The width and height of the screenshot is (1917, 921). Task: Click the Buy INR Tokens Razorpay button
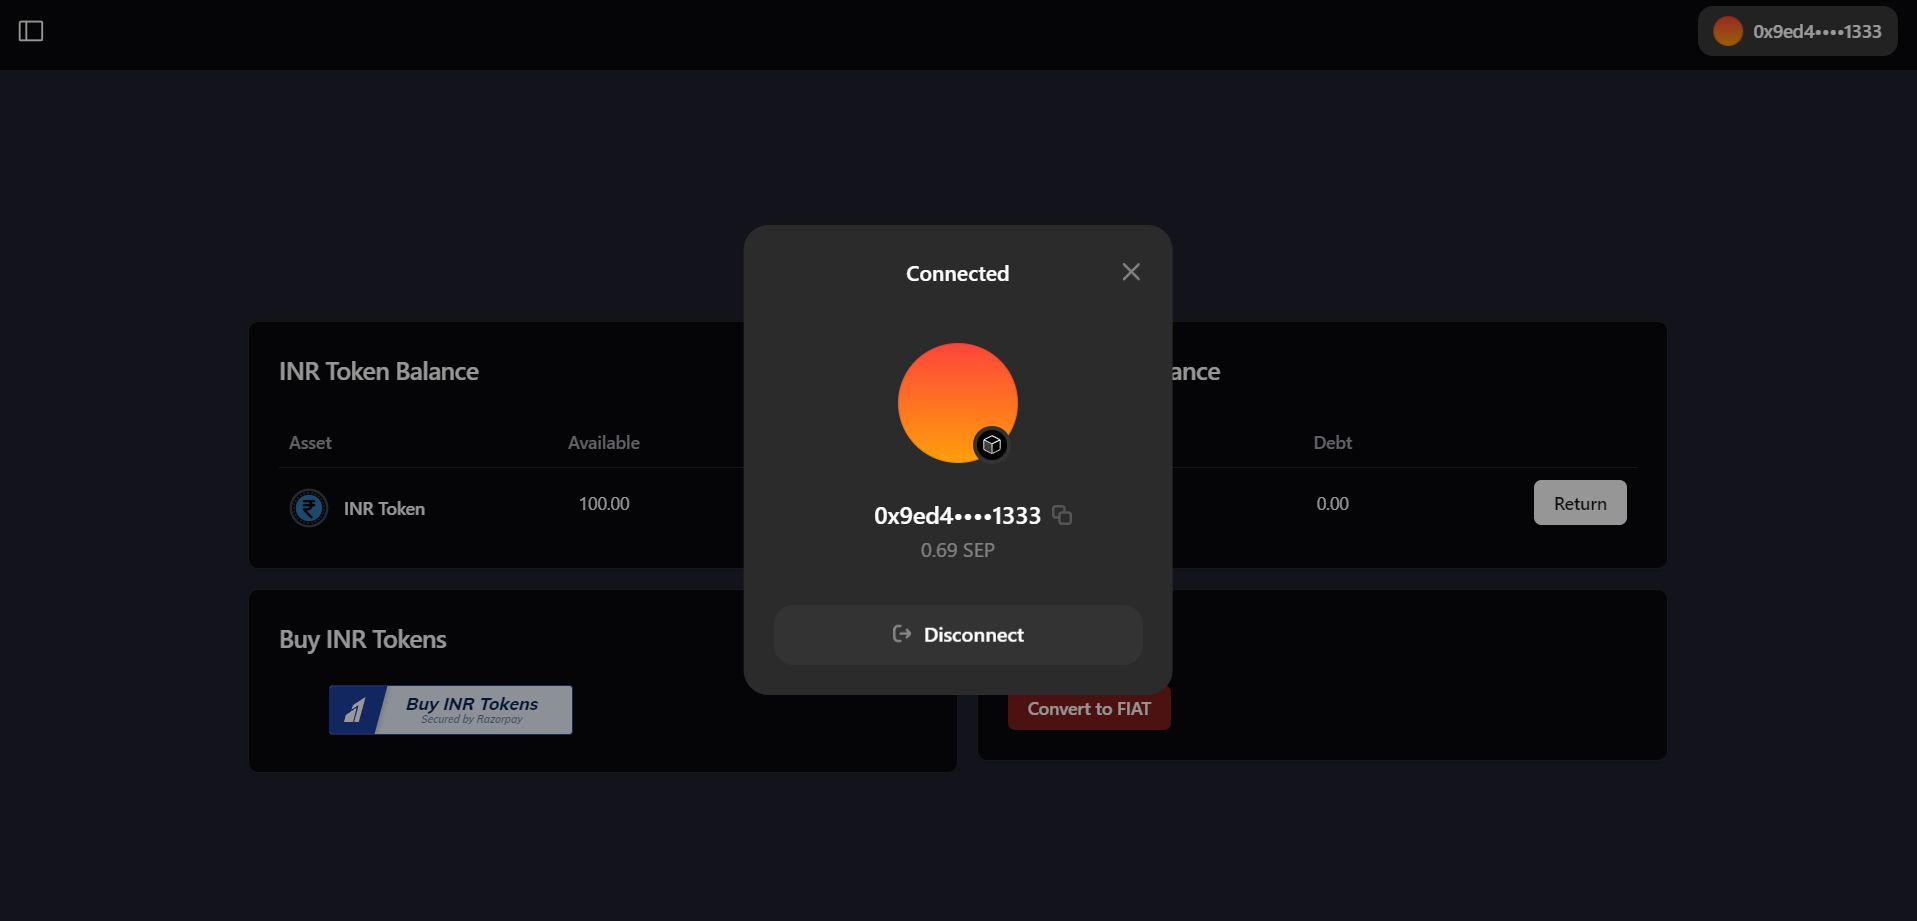[x=450, y=710]
